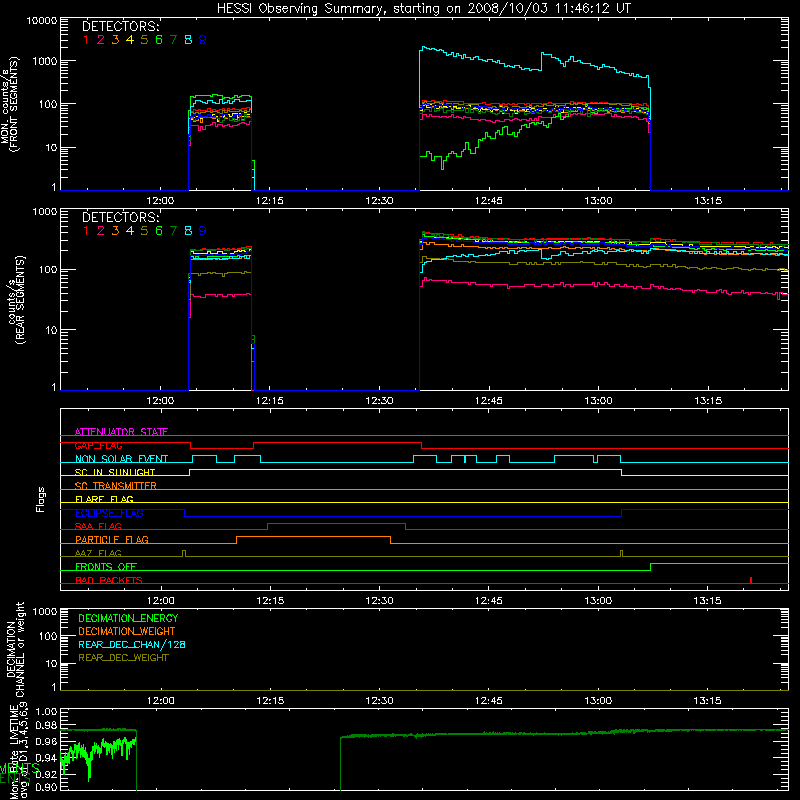800x800 pixels.
Task: Click detector 5 in the rear segments legend
Action: 144,231
